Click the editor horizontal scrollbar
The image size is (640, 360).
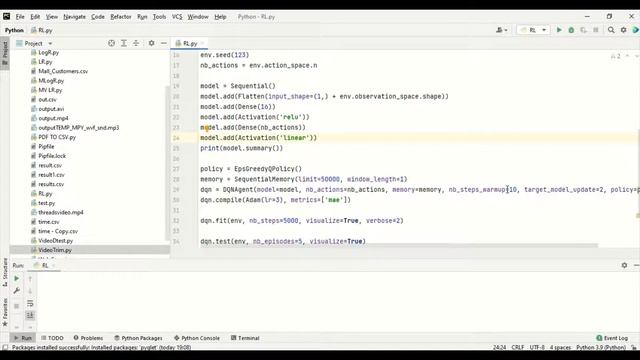(399, 245)
